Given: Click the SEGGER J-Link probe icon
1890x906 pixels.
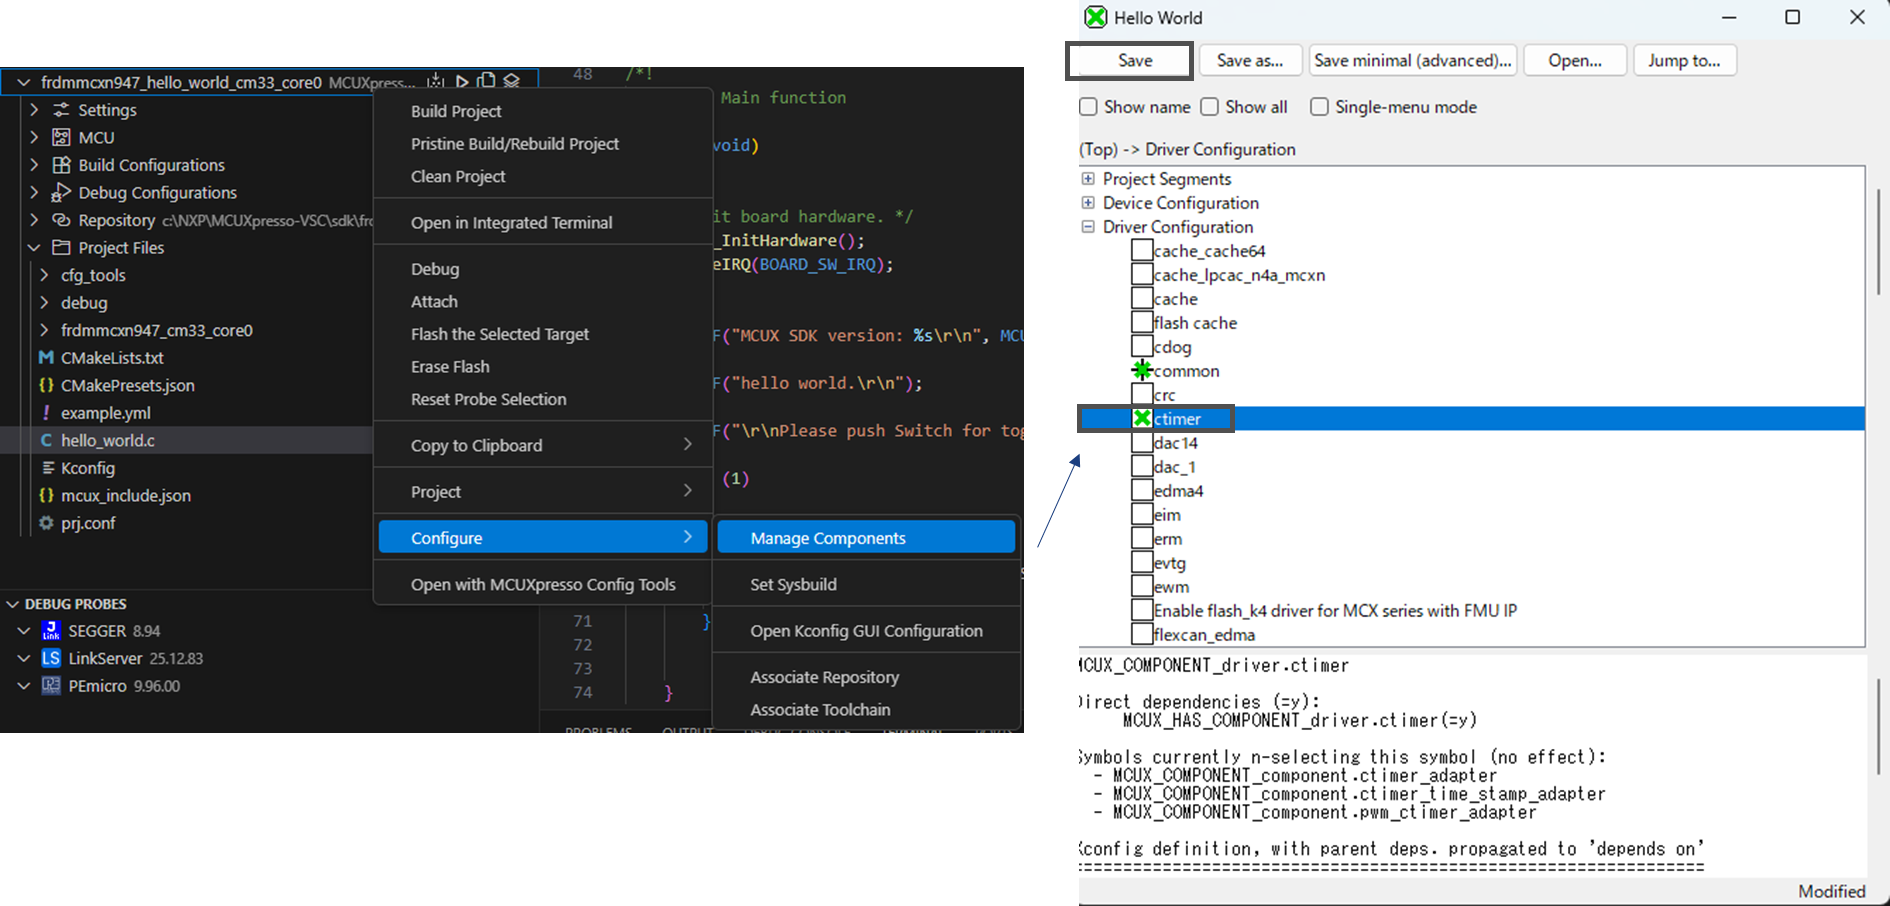Looking at the screenshot, I should pyautogui.click(x=51, y=631).
